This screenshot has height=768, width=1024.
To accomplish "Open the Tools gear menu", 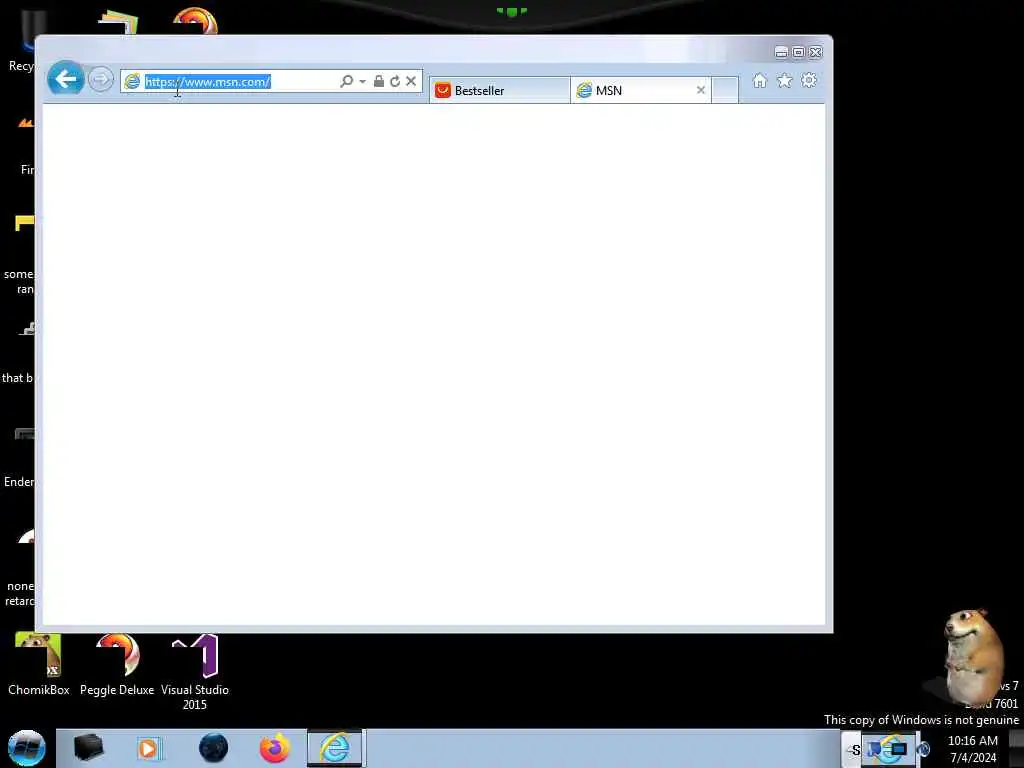I will [808, 81].
